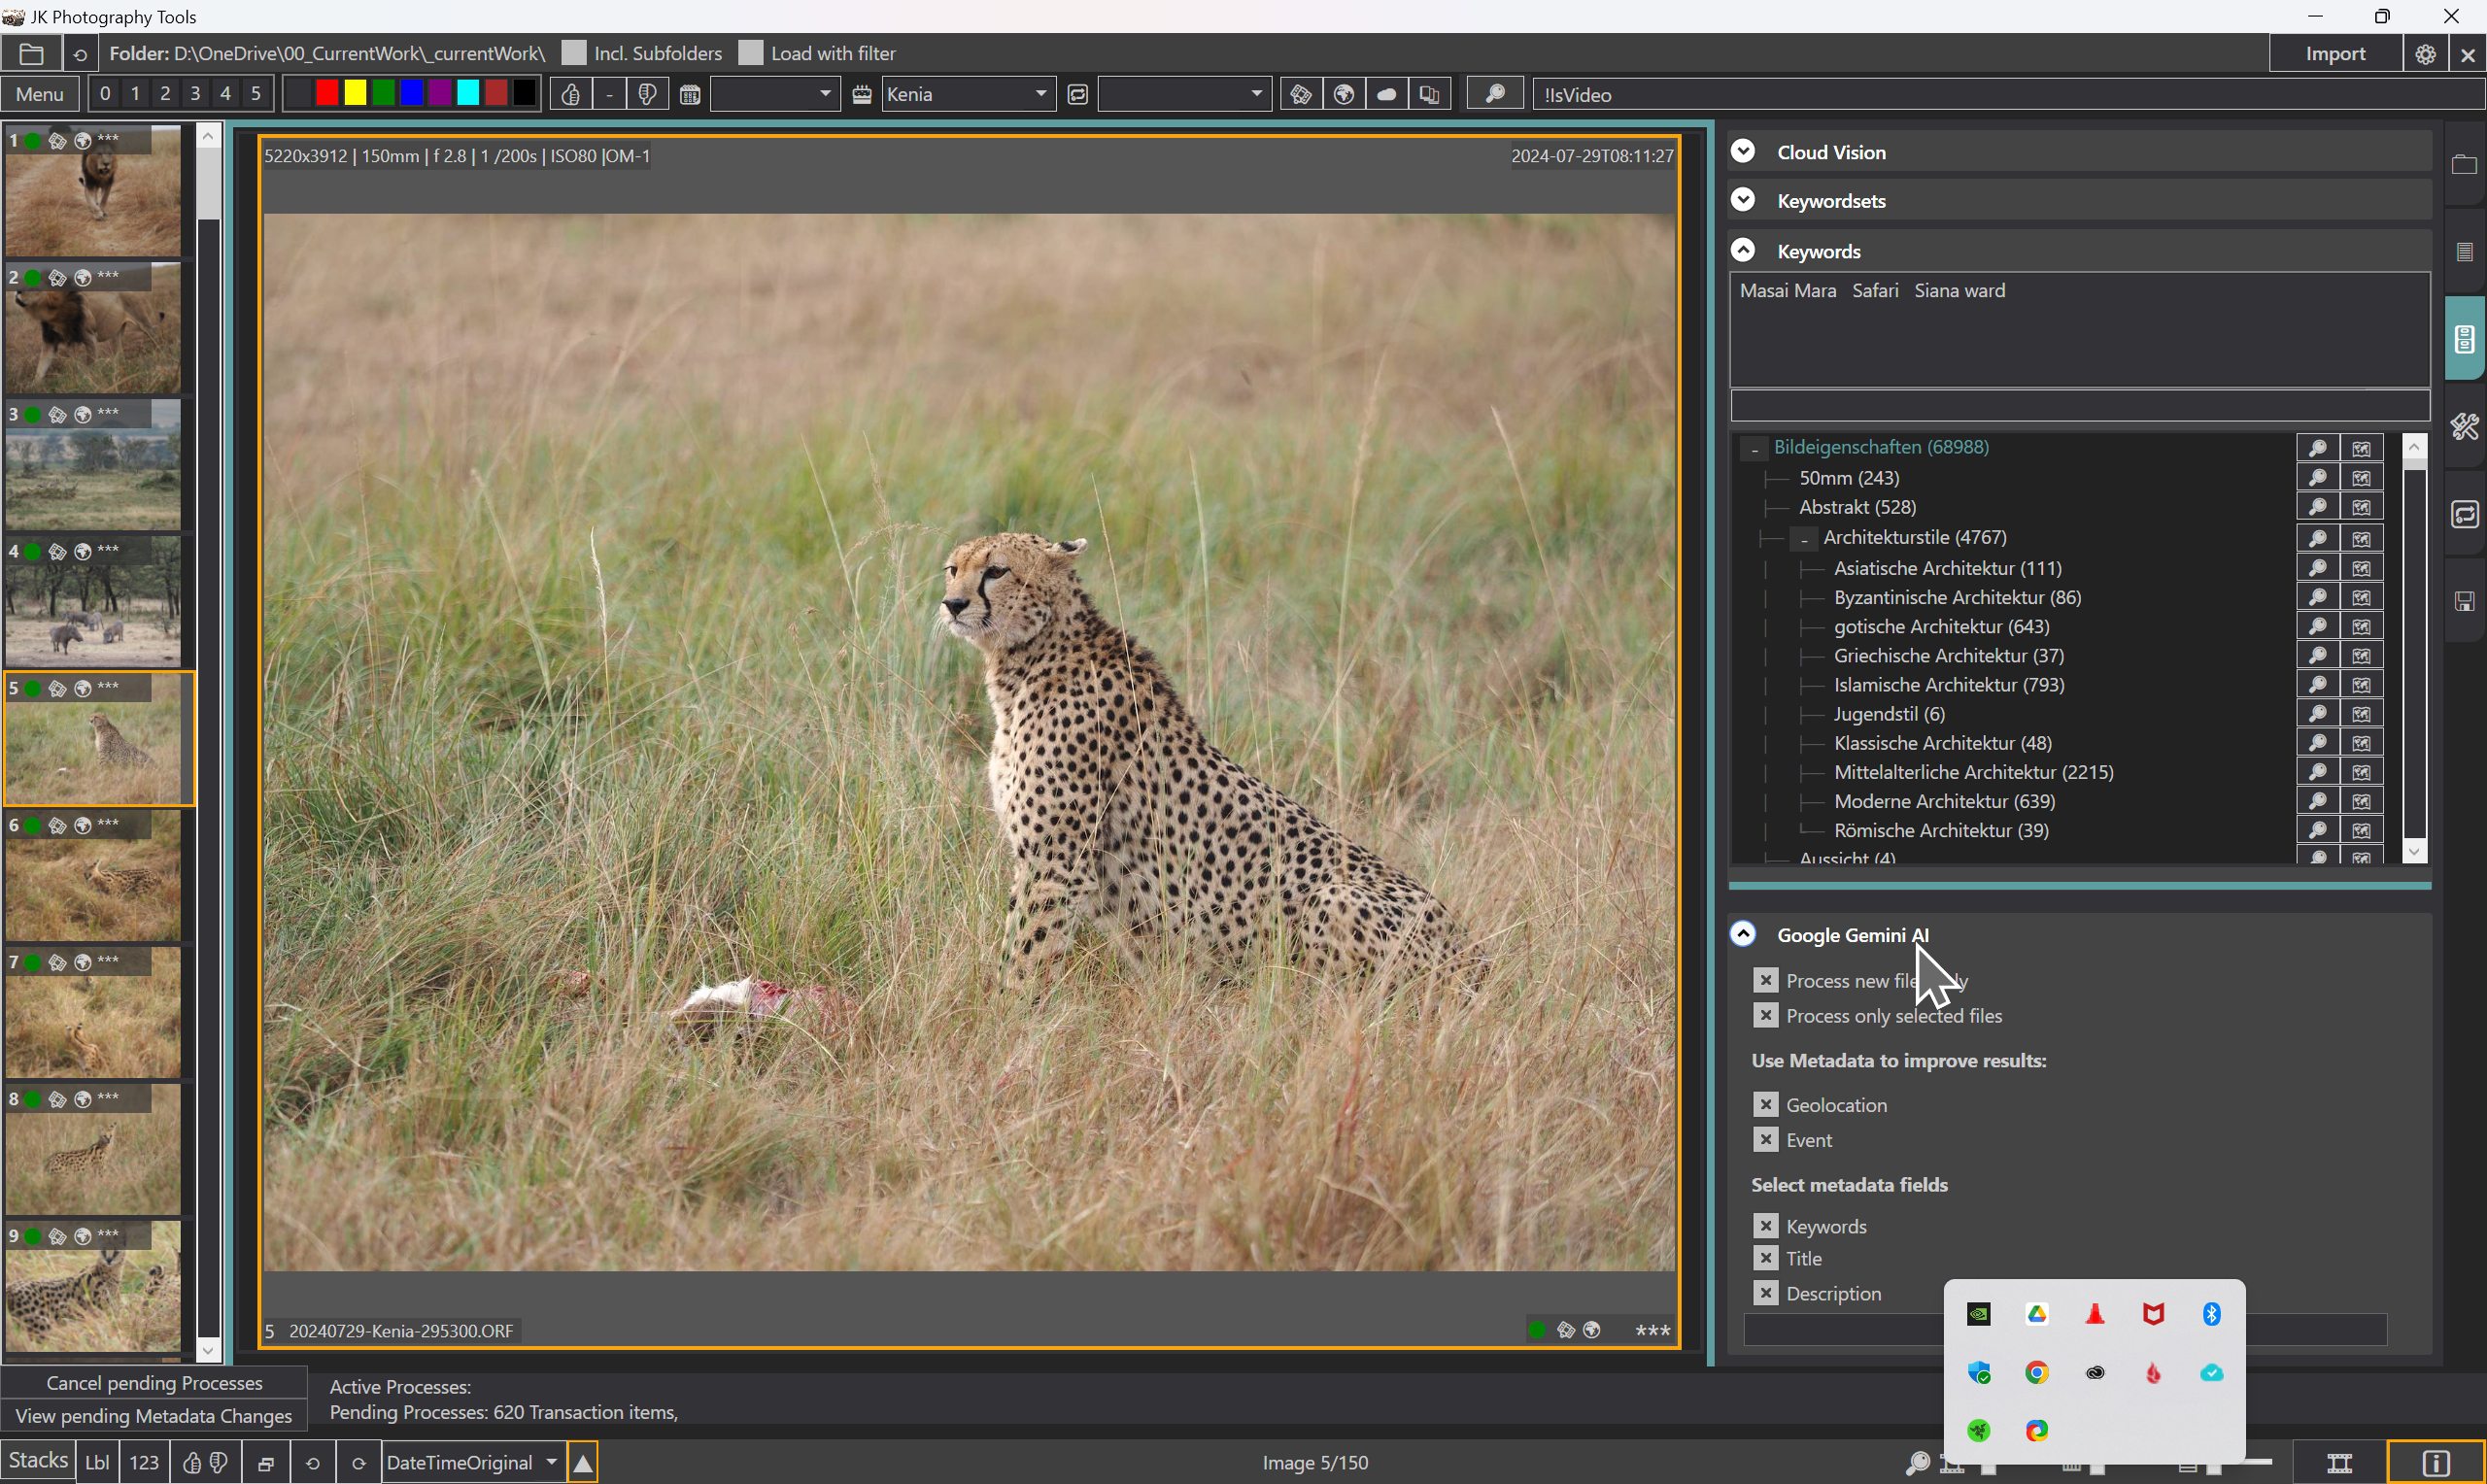This screenshot has width=2487, height=1484.
Task: Click the info panel icon bottom right
Action: click(2436, 1463)
